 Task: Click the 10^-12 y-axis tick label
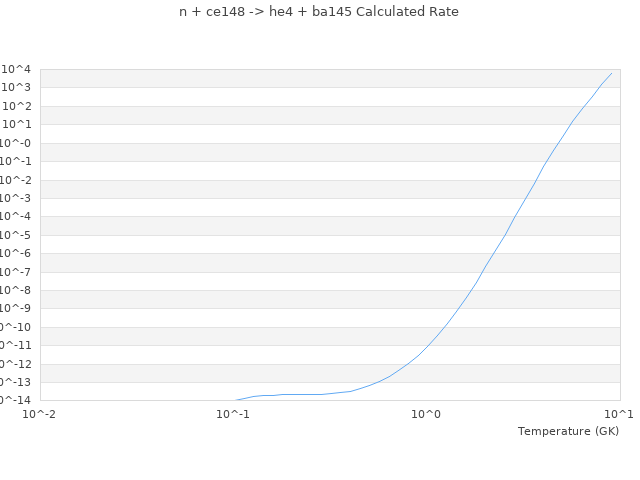click(x=15, y=364)
